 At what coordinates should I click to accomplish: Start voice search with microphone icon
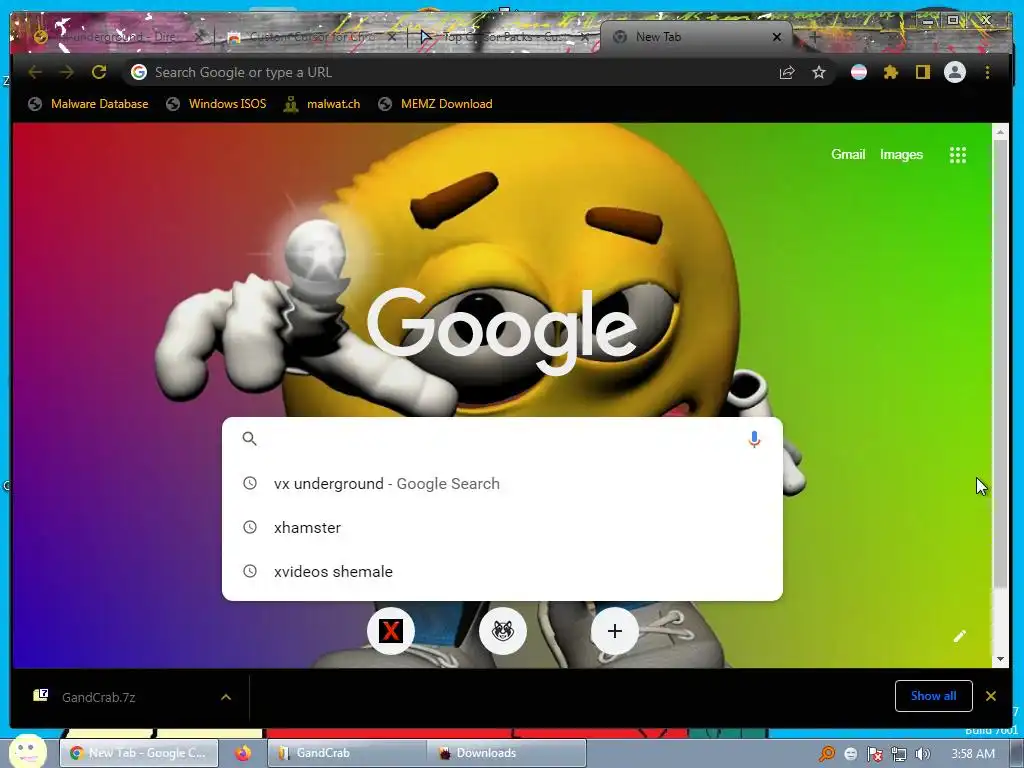pyautogui.click(x=754, y=439)
